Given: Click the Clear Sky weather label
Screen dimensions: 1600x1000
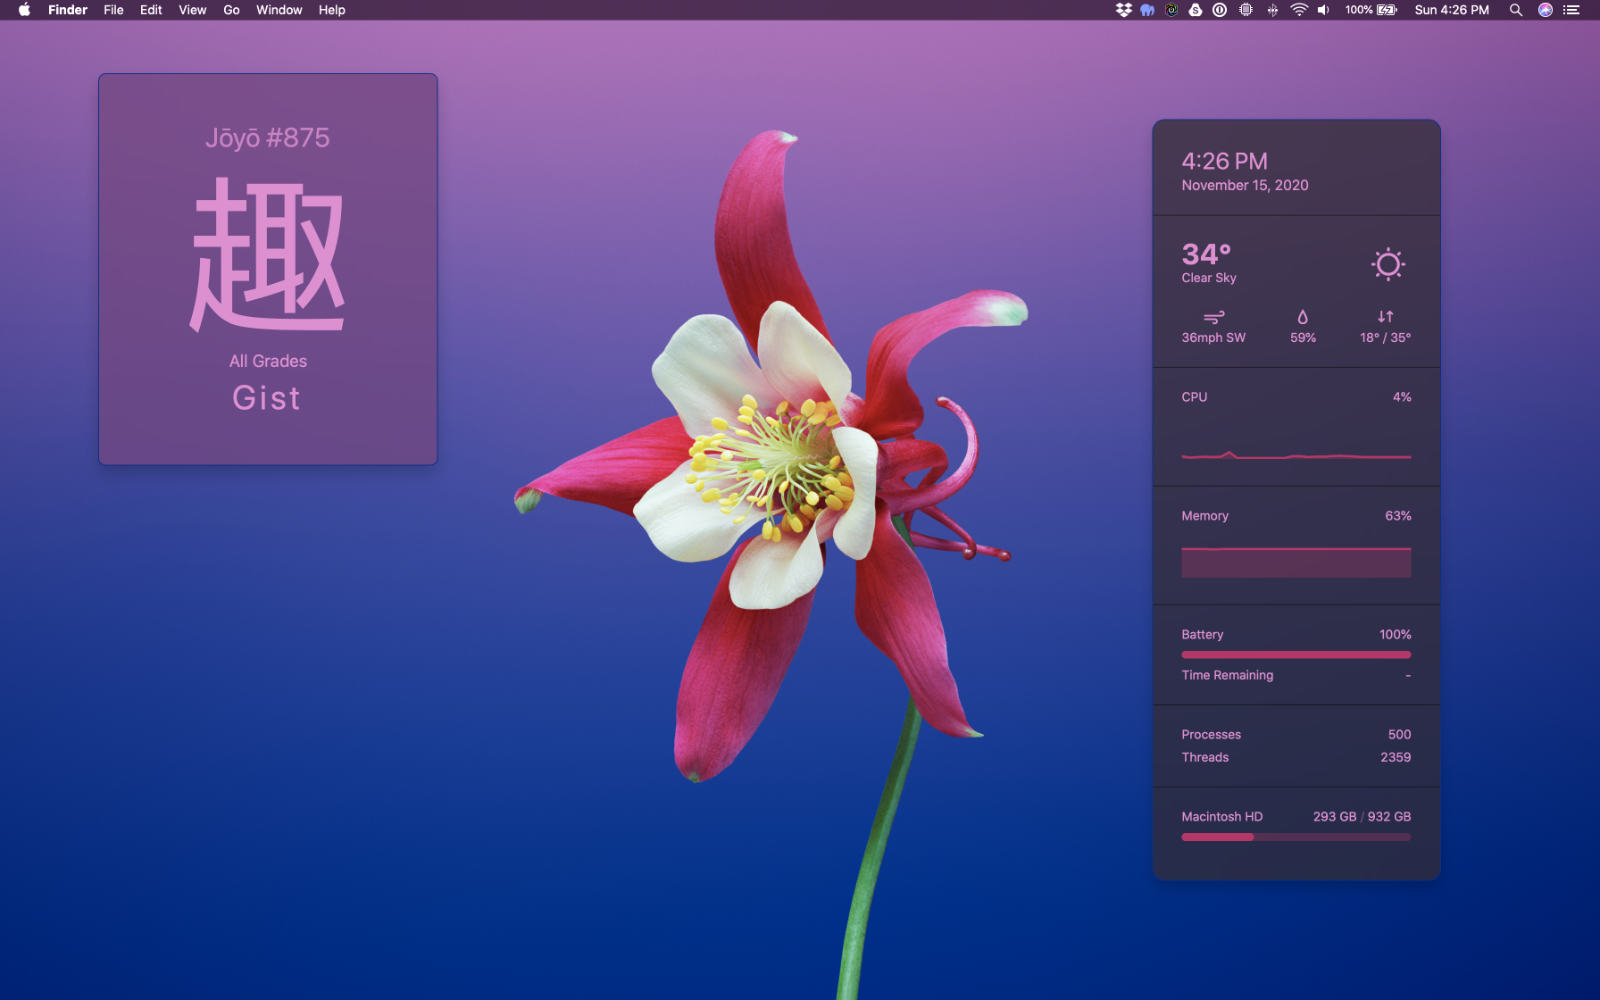Looking at the screenshot, I should [1209, 278].
